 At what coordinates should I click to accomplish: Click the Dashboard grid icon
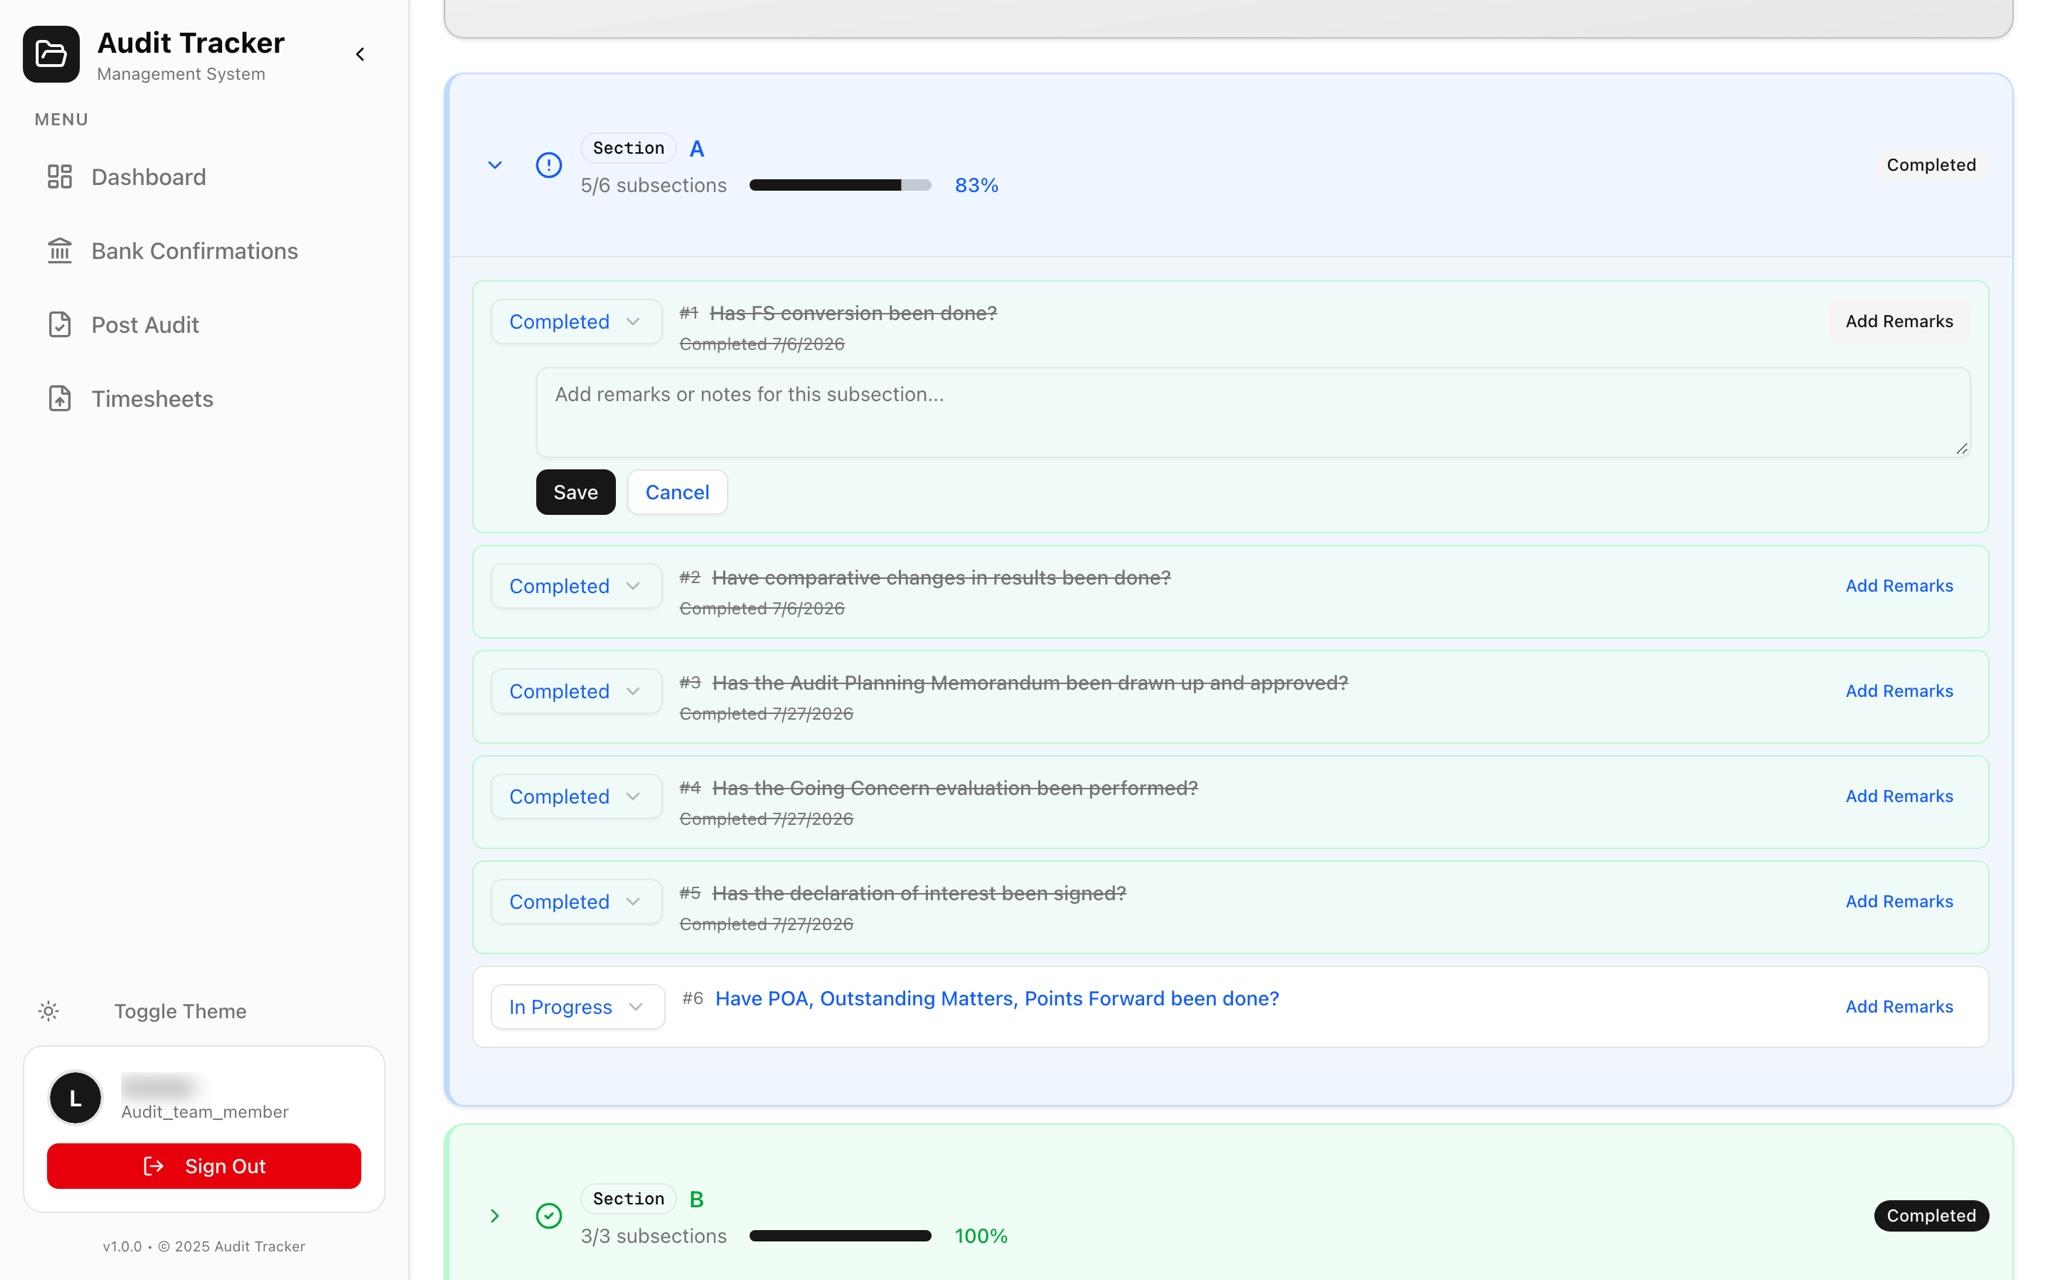60,177
